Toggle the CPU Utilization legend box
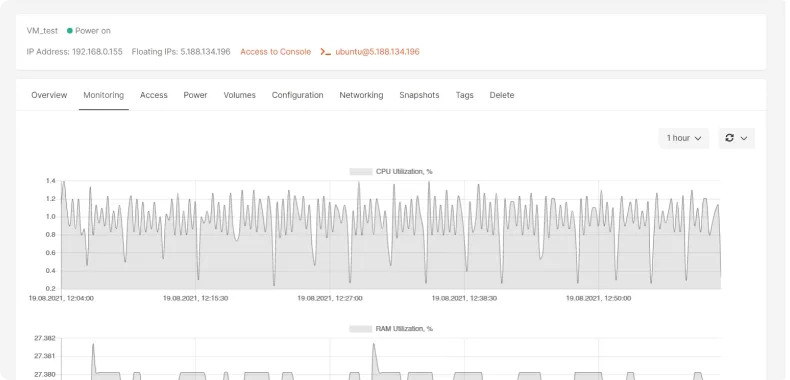790x380 pixels. pos(361,172)
